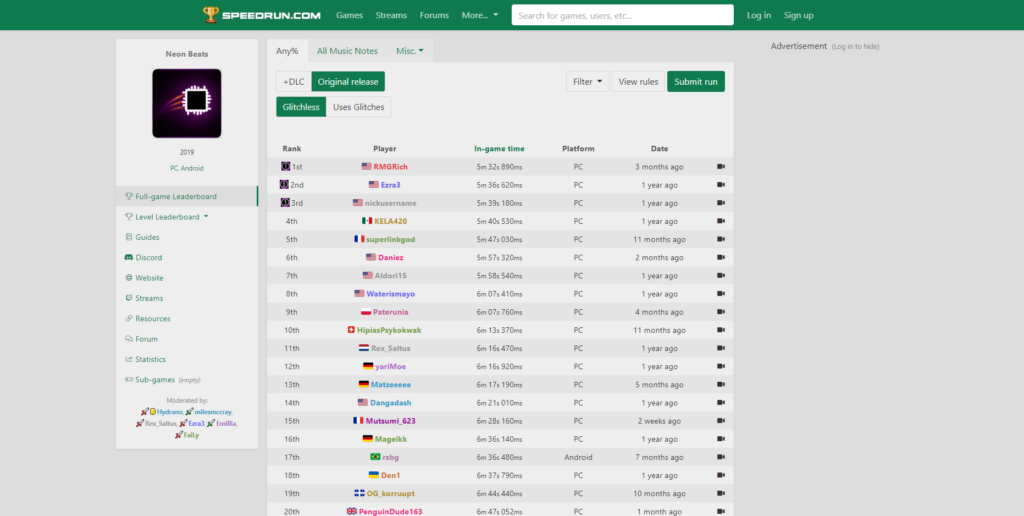This screenshot has height=516, width=1024.
Task: Expand the More... navigation menu
Action: (480, 15)
